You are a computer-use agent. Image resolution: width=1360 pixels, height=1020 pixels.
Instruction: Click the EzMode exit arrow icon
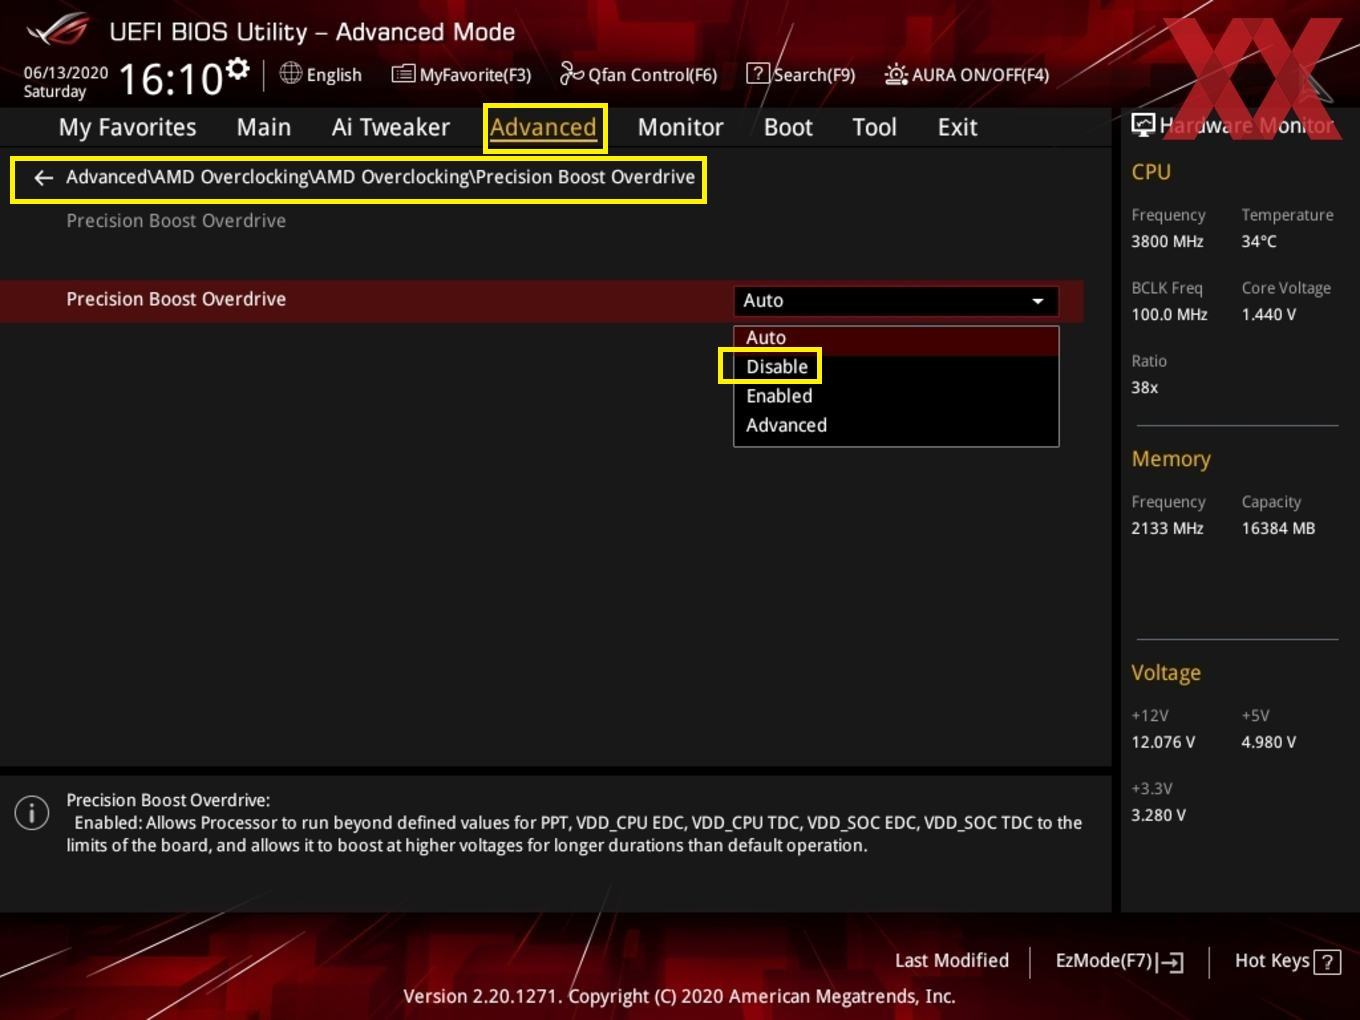coord(1170,962)
